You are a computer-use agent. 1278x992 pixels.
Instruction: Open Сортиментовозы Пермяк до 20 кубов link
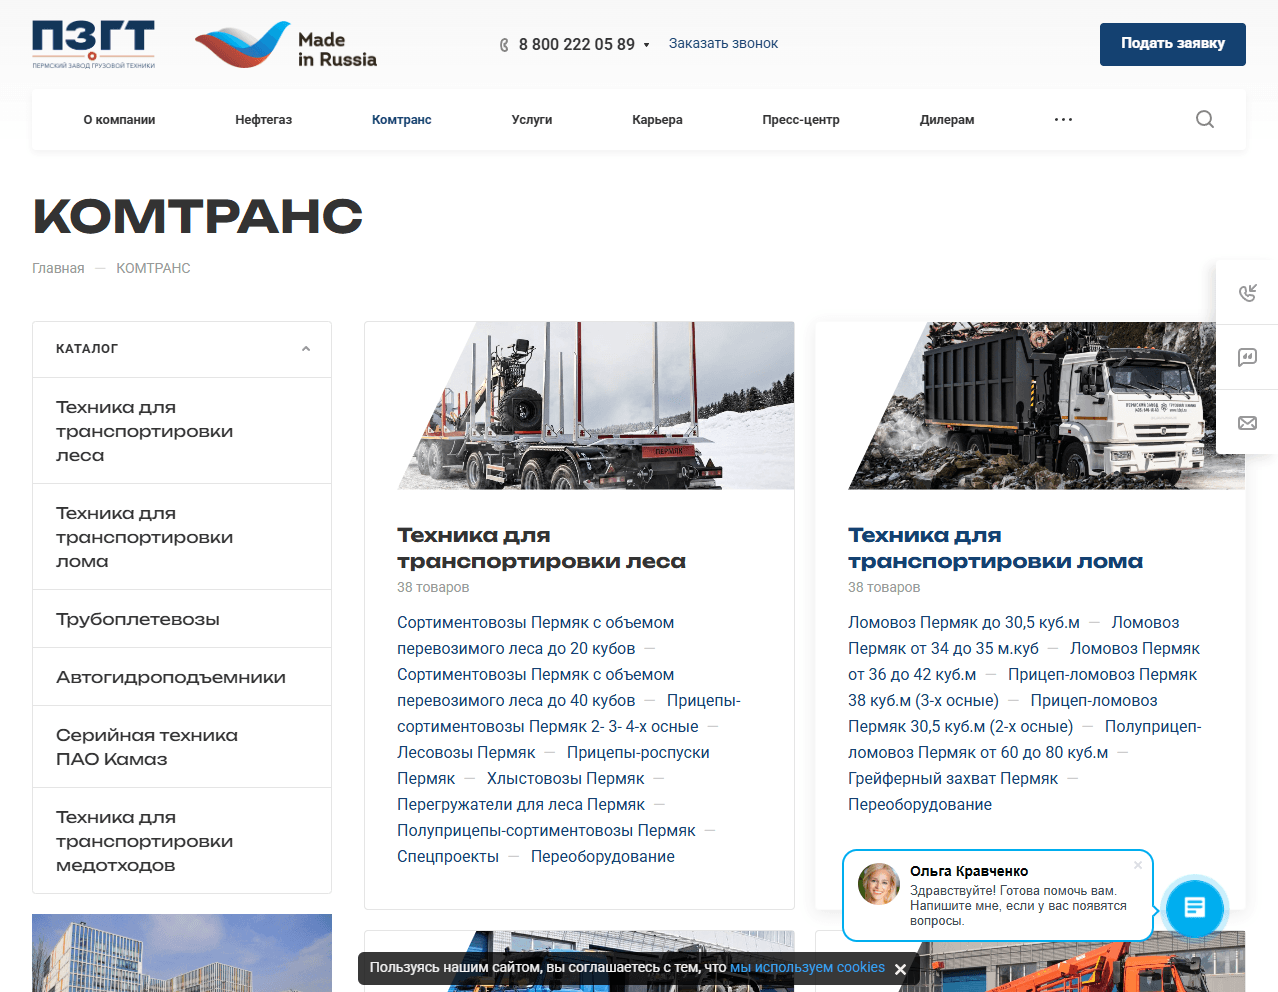(x=535, y=635)
